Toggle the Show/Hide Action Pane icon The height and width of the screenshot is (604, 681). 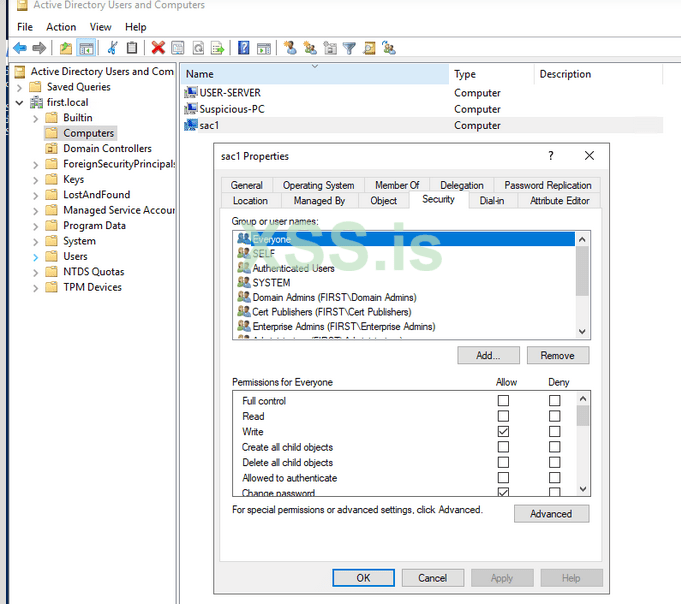264,48
